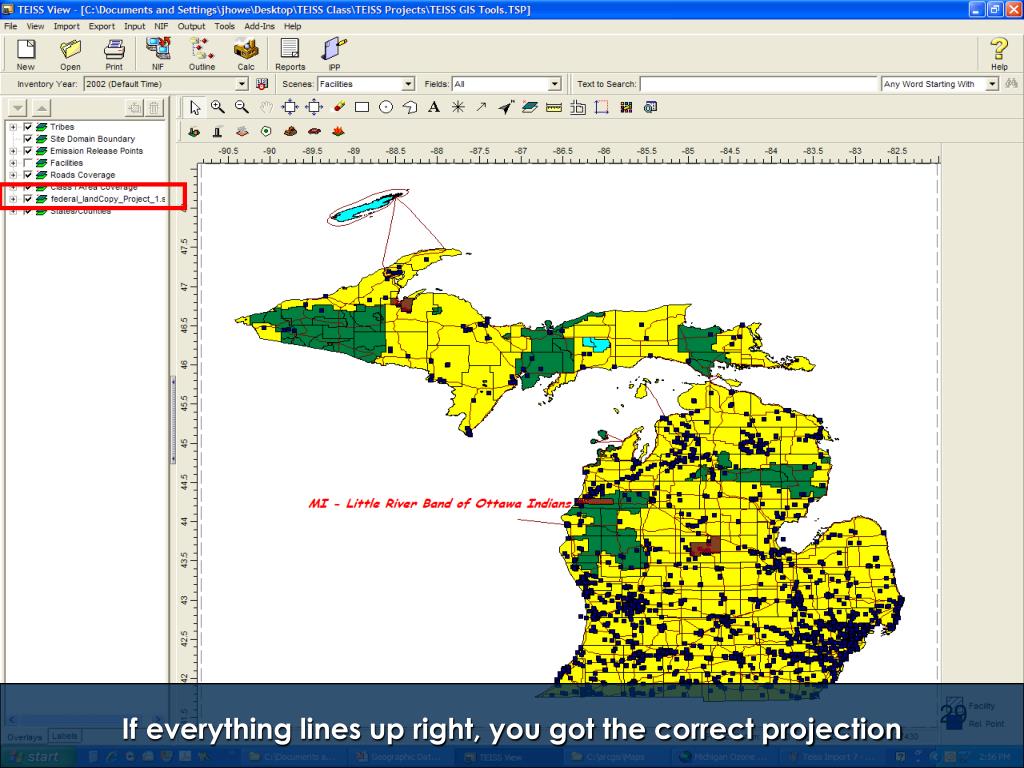The width and height of the screenshot is (1024, 768).
Task: Click the smokestack icon in lower toolbar
Action: (x=217, y=131)
